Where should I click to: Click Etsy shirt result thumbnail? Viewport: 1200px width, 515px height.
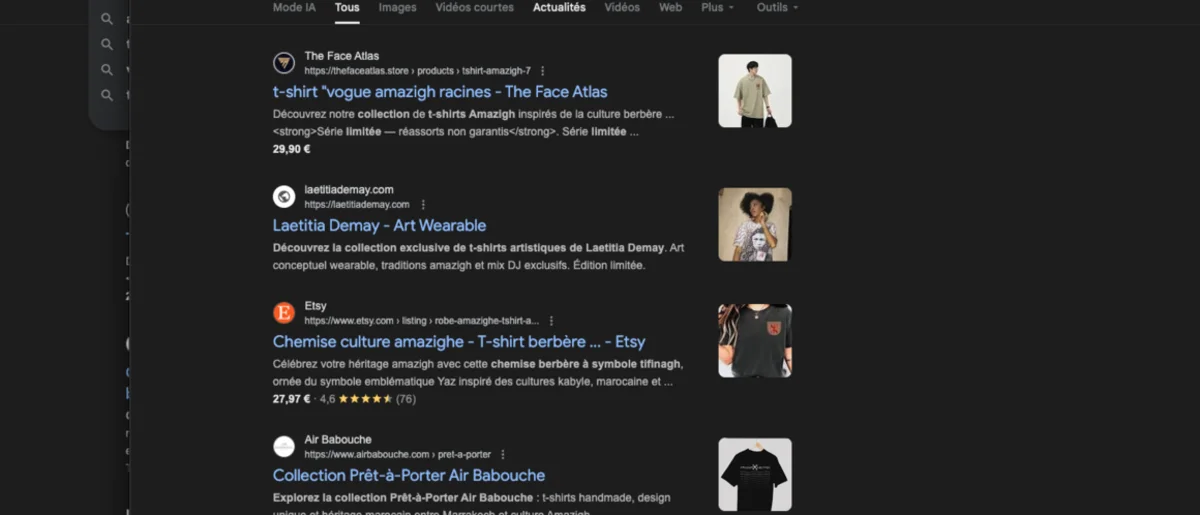click(x=755, y=341)
